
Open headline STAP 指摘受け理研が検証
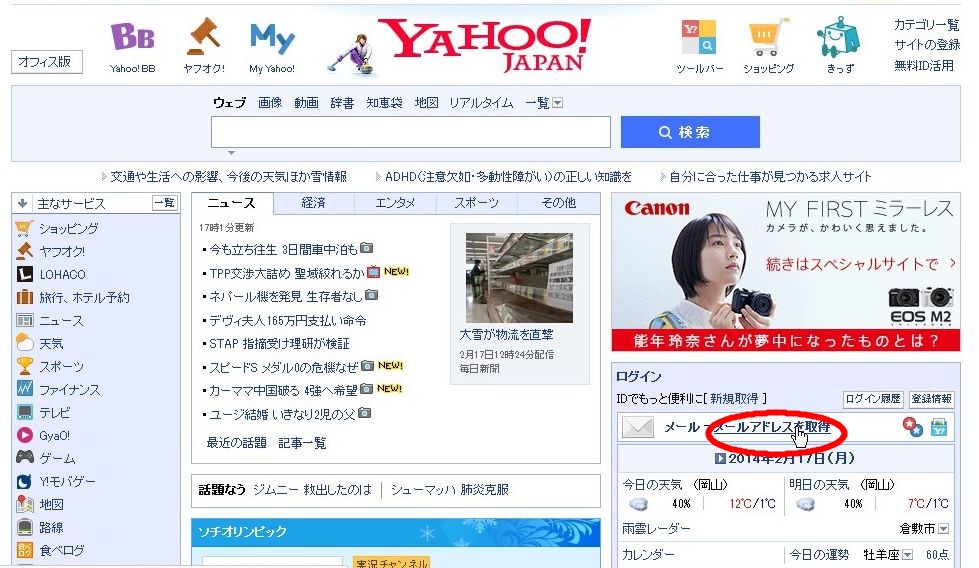(279, 344)
